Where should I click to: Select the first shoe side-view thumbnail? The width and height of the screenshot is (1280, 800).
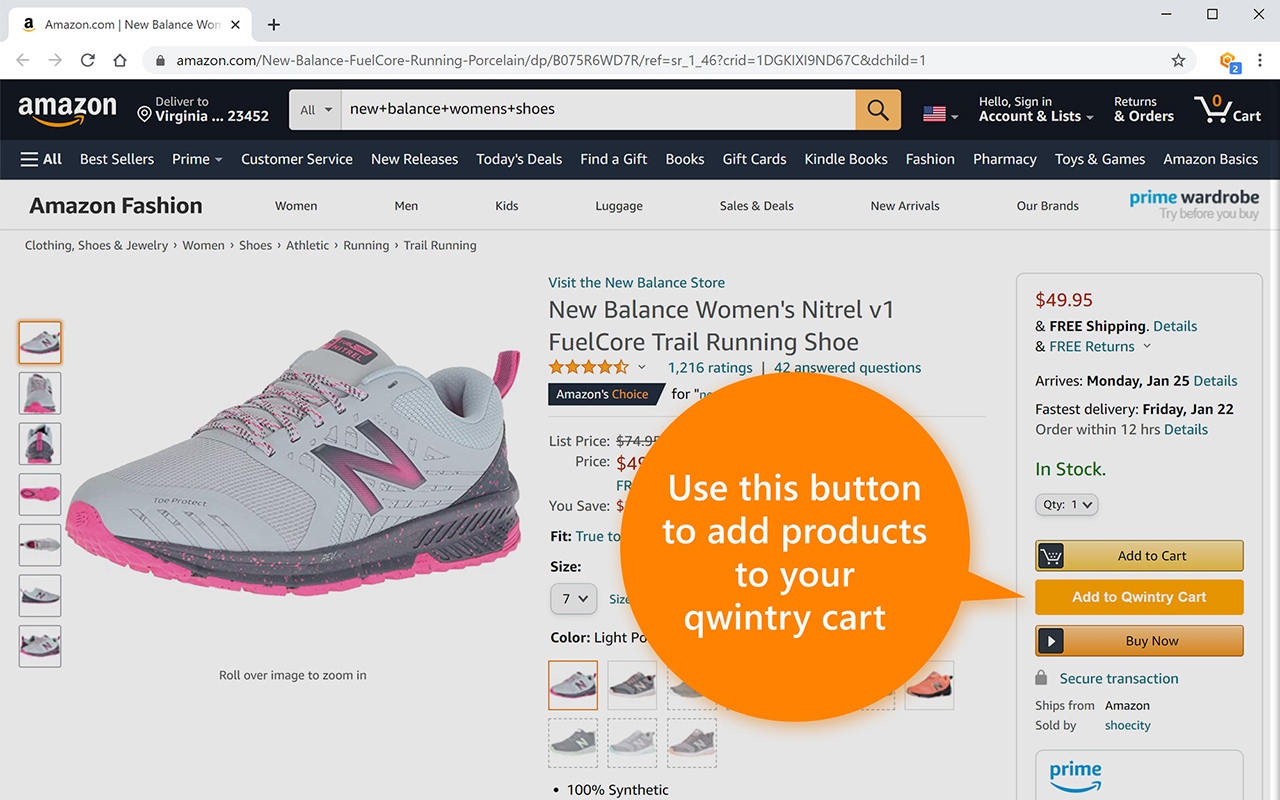(40, 342)
